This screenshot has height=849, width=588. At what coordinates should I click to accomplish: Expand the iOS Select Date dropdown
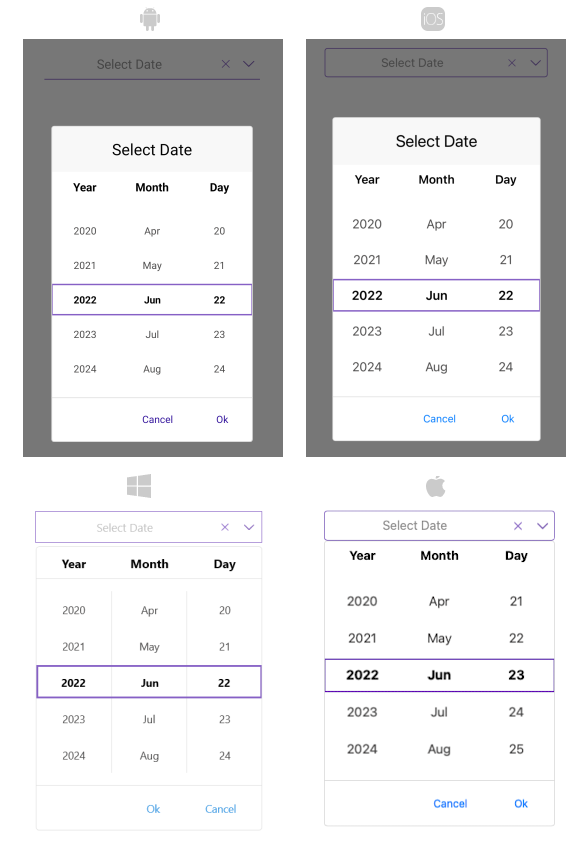pos(533,62)
